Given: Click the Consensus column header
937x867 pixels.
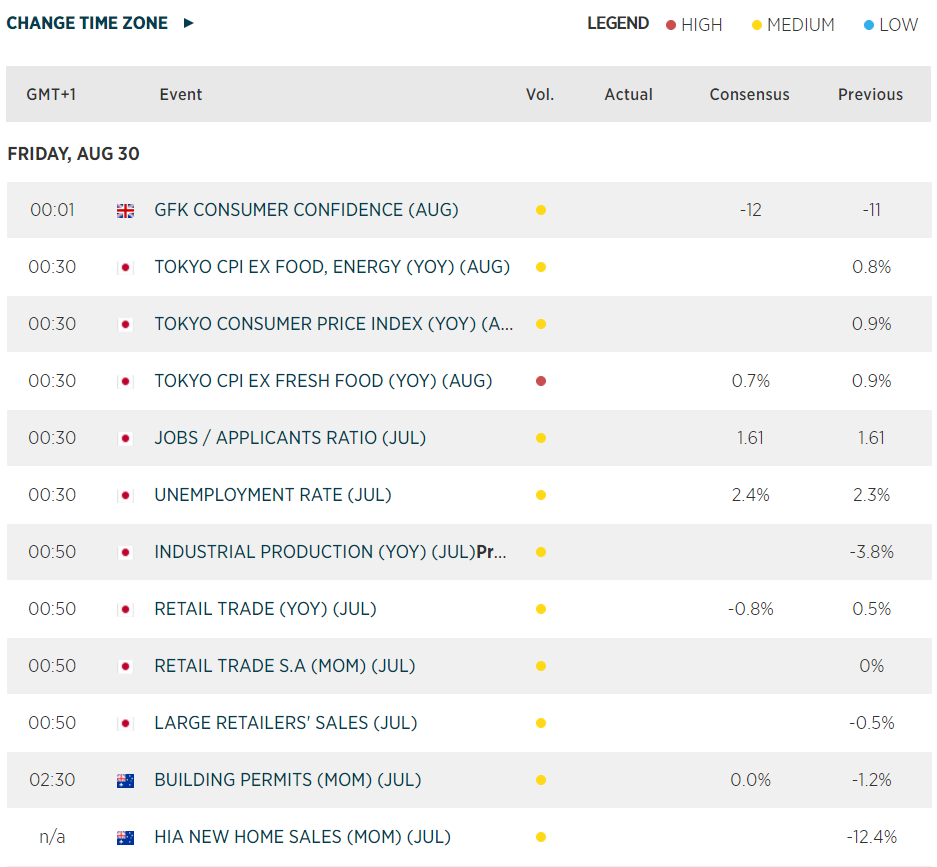Looking at the screenshot, I should (x=749, y=94).
